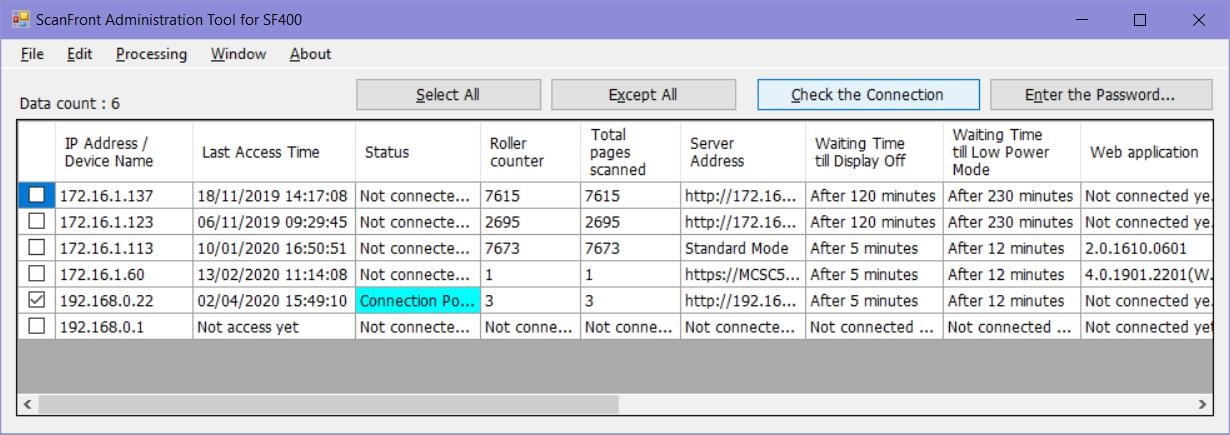Image resolution: width=1230 pixels, height=435 pixels.
Task: Open the File menu
Action: 32,54
